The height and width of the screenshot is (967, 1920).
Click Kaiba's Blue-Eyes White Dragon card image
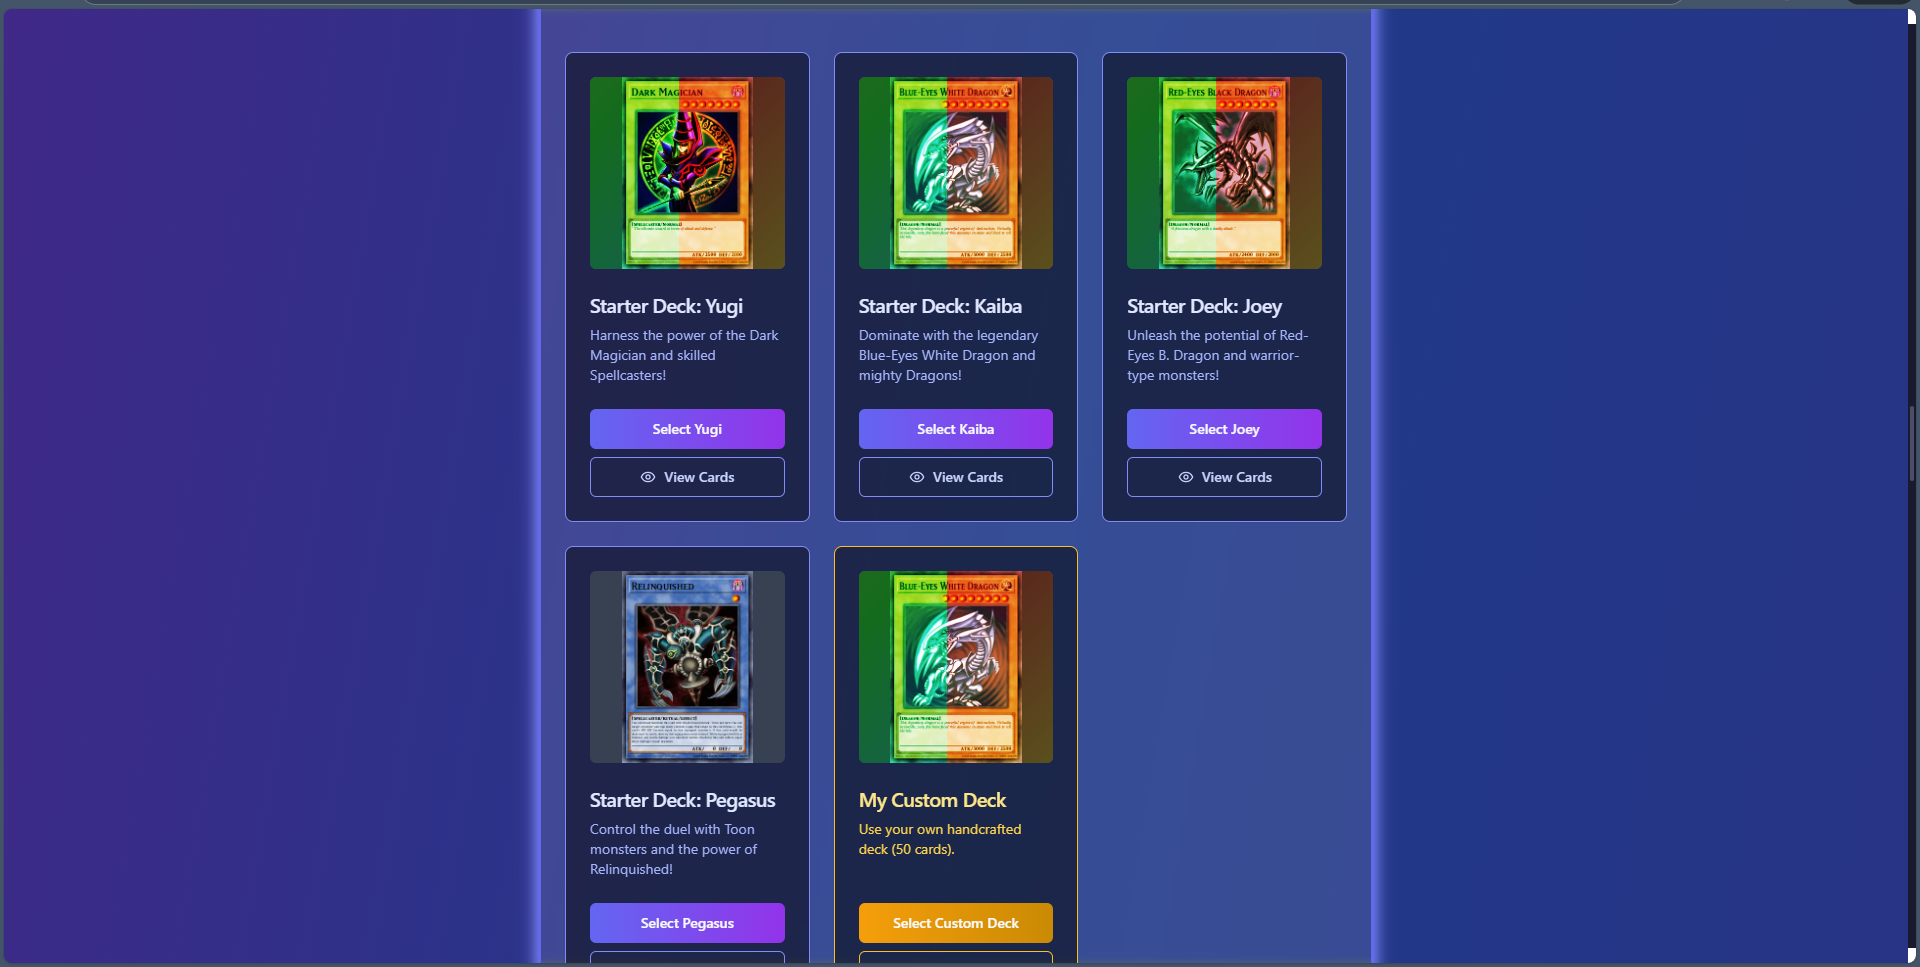[x=956, y=173]
